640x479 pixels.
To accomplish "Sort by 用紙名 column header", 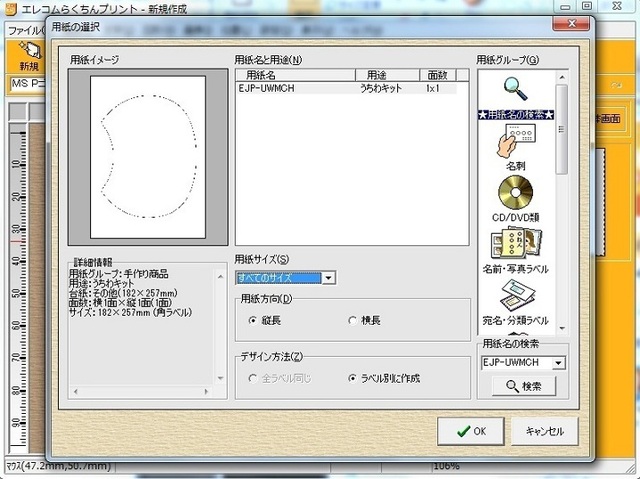I will [296, 75].
